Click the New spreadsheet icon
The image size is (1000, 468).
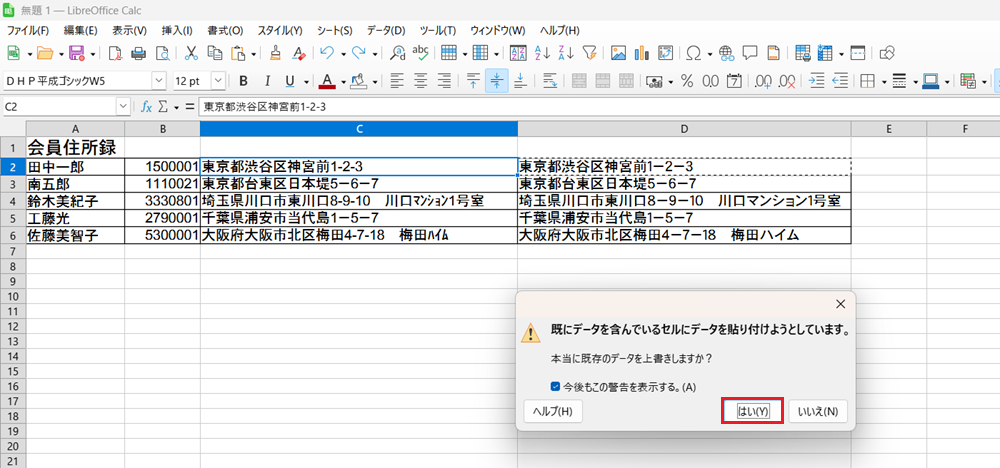(13, 53)
